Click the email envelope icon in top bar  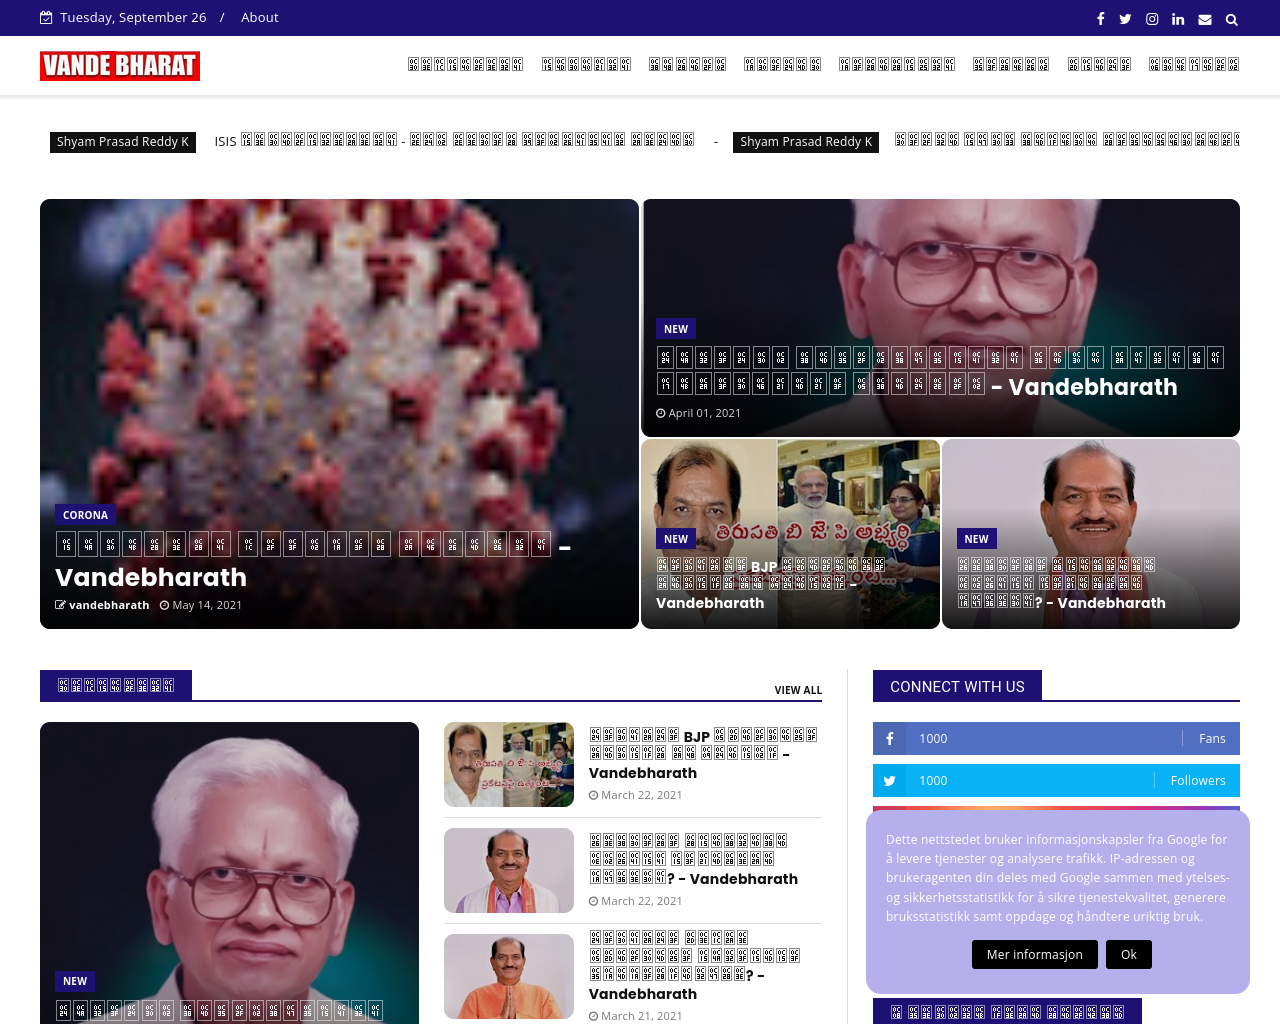point(1205,19)
